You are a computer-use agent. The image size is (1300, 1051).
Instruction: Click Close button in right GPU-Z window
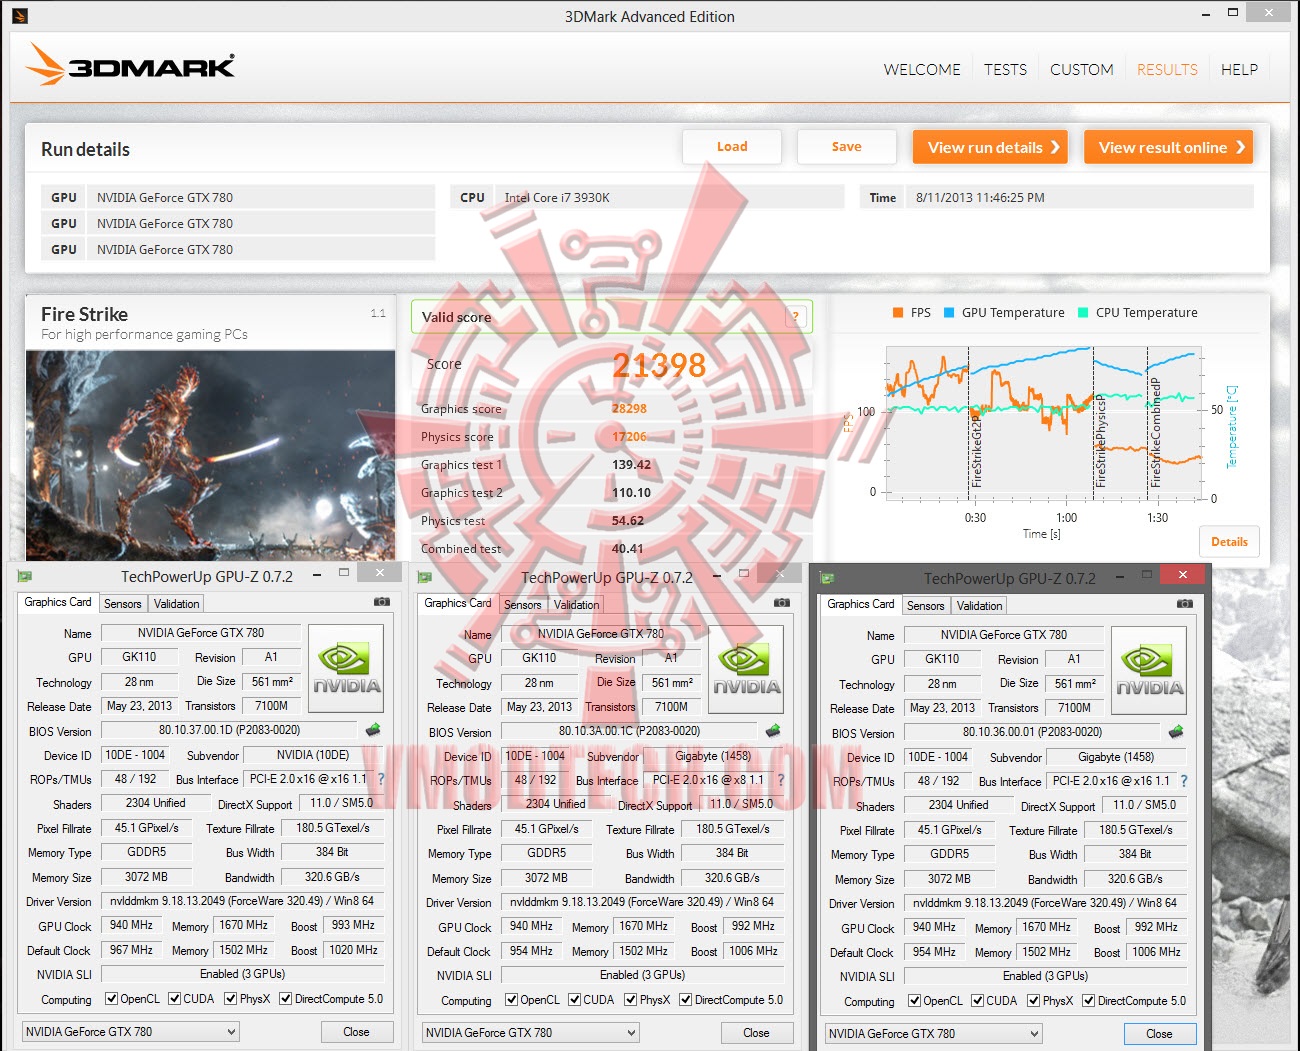pyautogui.click(x=1160, y=1034)
